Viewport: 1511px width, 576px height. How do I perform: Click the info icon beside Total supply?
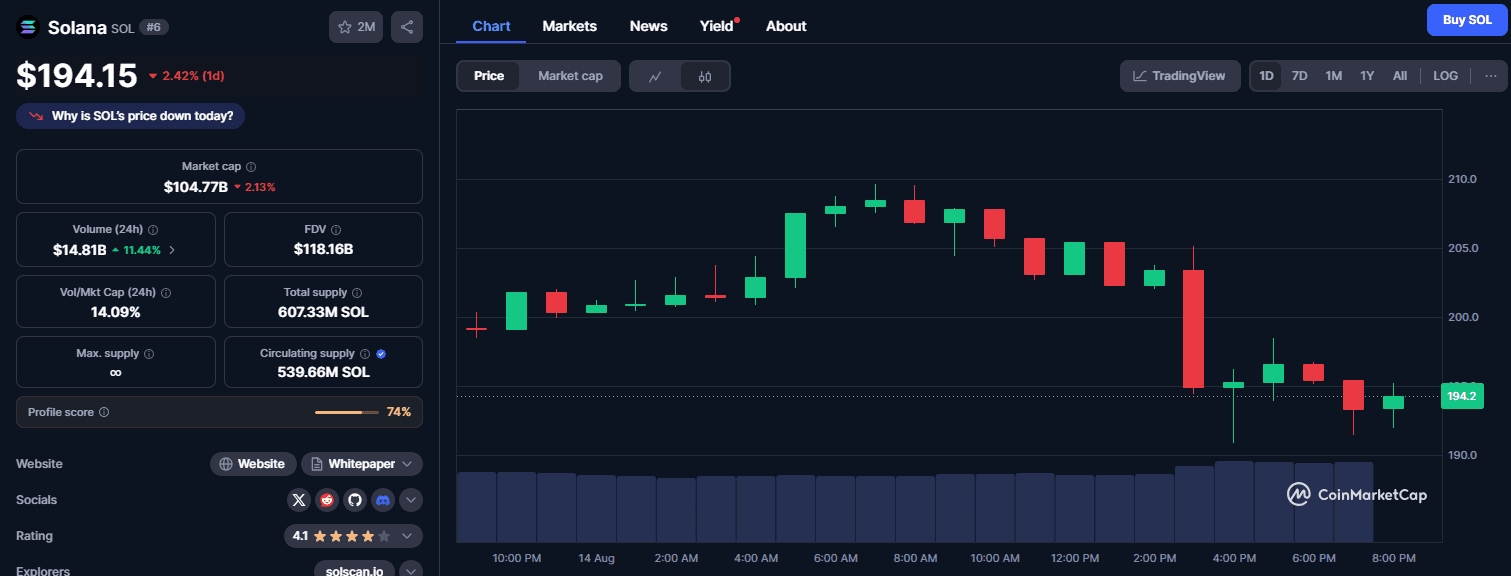pyautogui.click(x=357, y=293)
